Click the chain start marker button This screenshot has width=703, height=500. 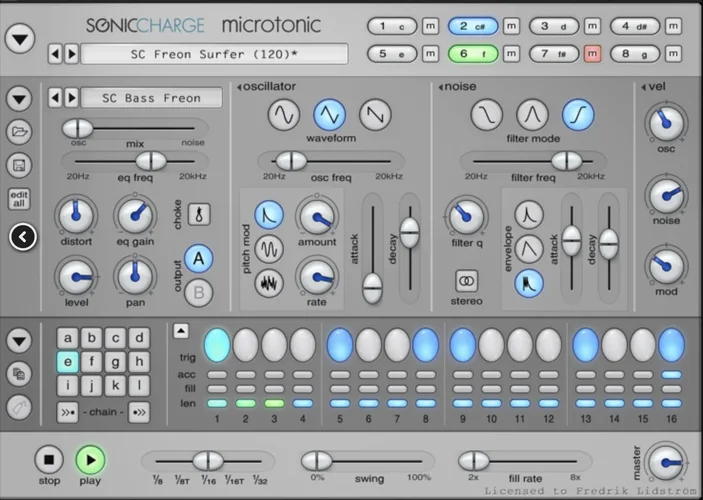point(68,412)
